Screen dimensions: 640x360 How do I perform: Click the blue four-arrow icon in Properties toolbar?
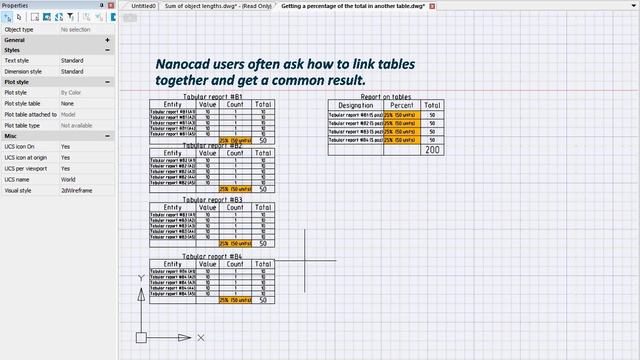(59, 17)
